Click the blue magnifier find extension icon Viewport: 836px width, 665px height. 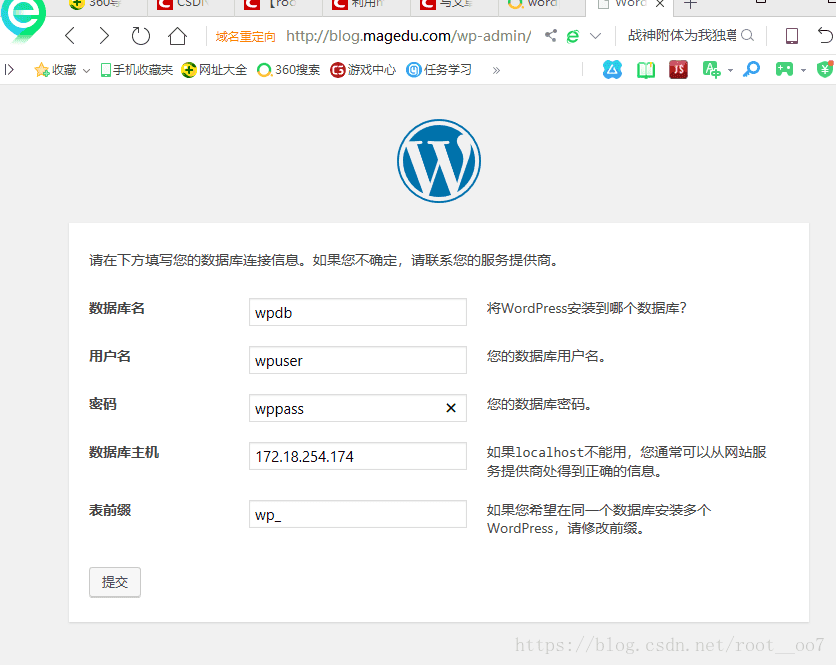coord(751,69)
